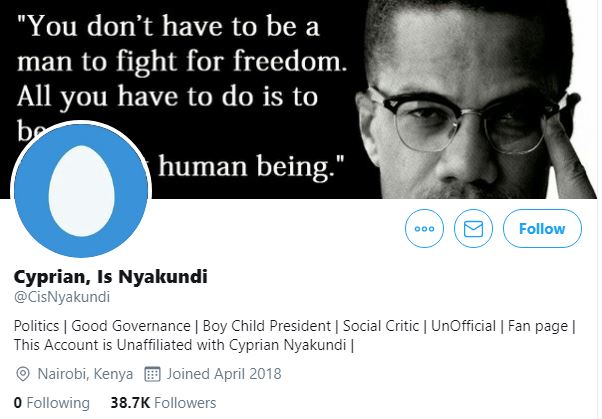
Task: Click the envelope message icon
Action: point(474,229)
